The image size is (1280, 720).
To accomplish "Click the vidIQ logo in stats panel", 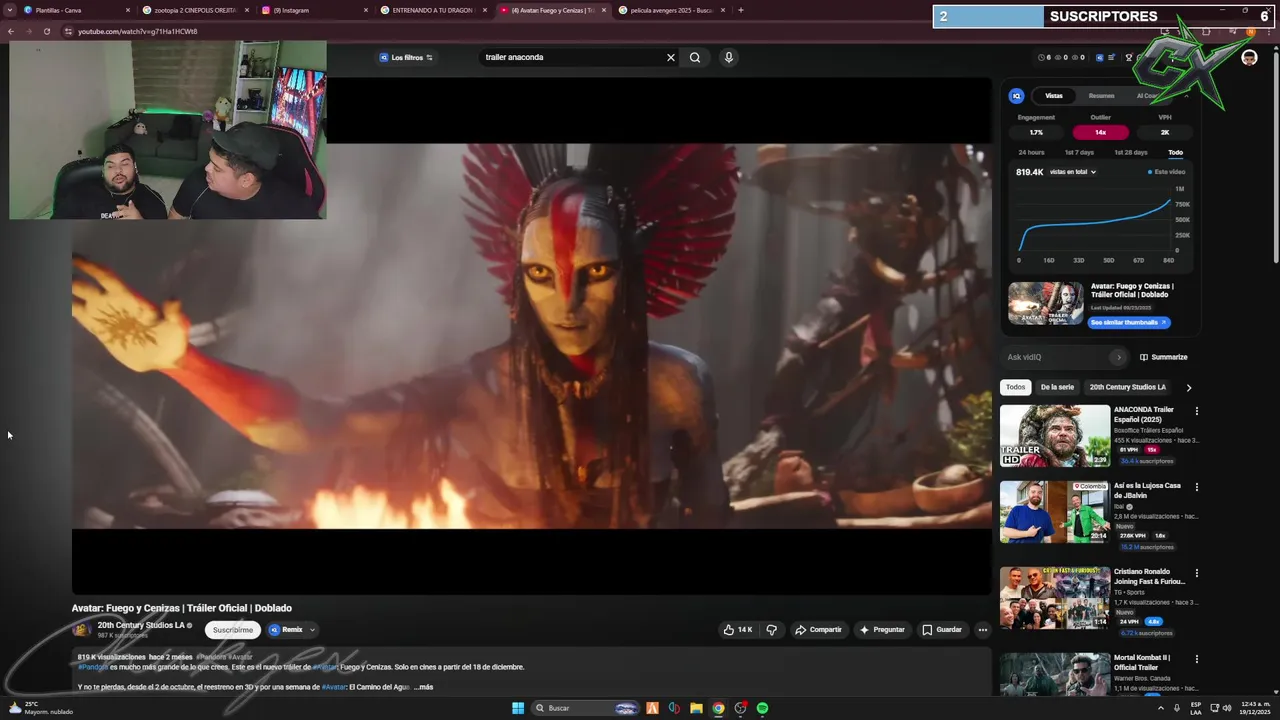I will (x=1016, y=96).
